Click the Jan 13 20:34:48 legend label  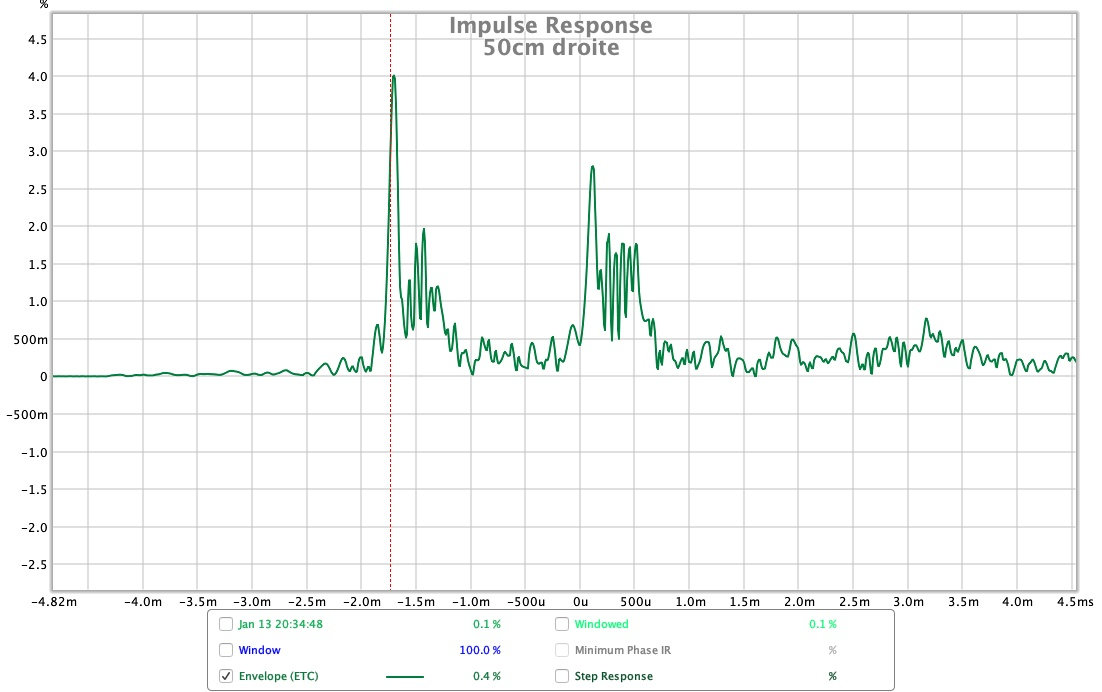tap(280, 624)
